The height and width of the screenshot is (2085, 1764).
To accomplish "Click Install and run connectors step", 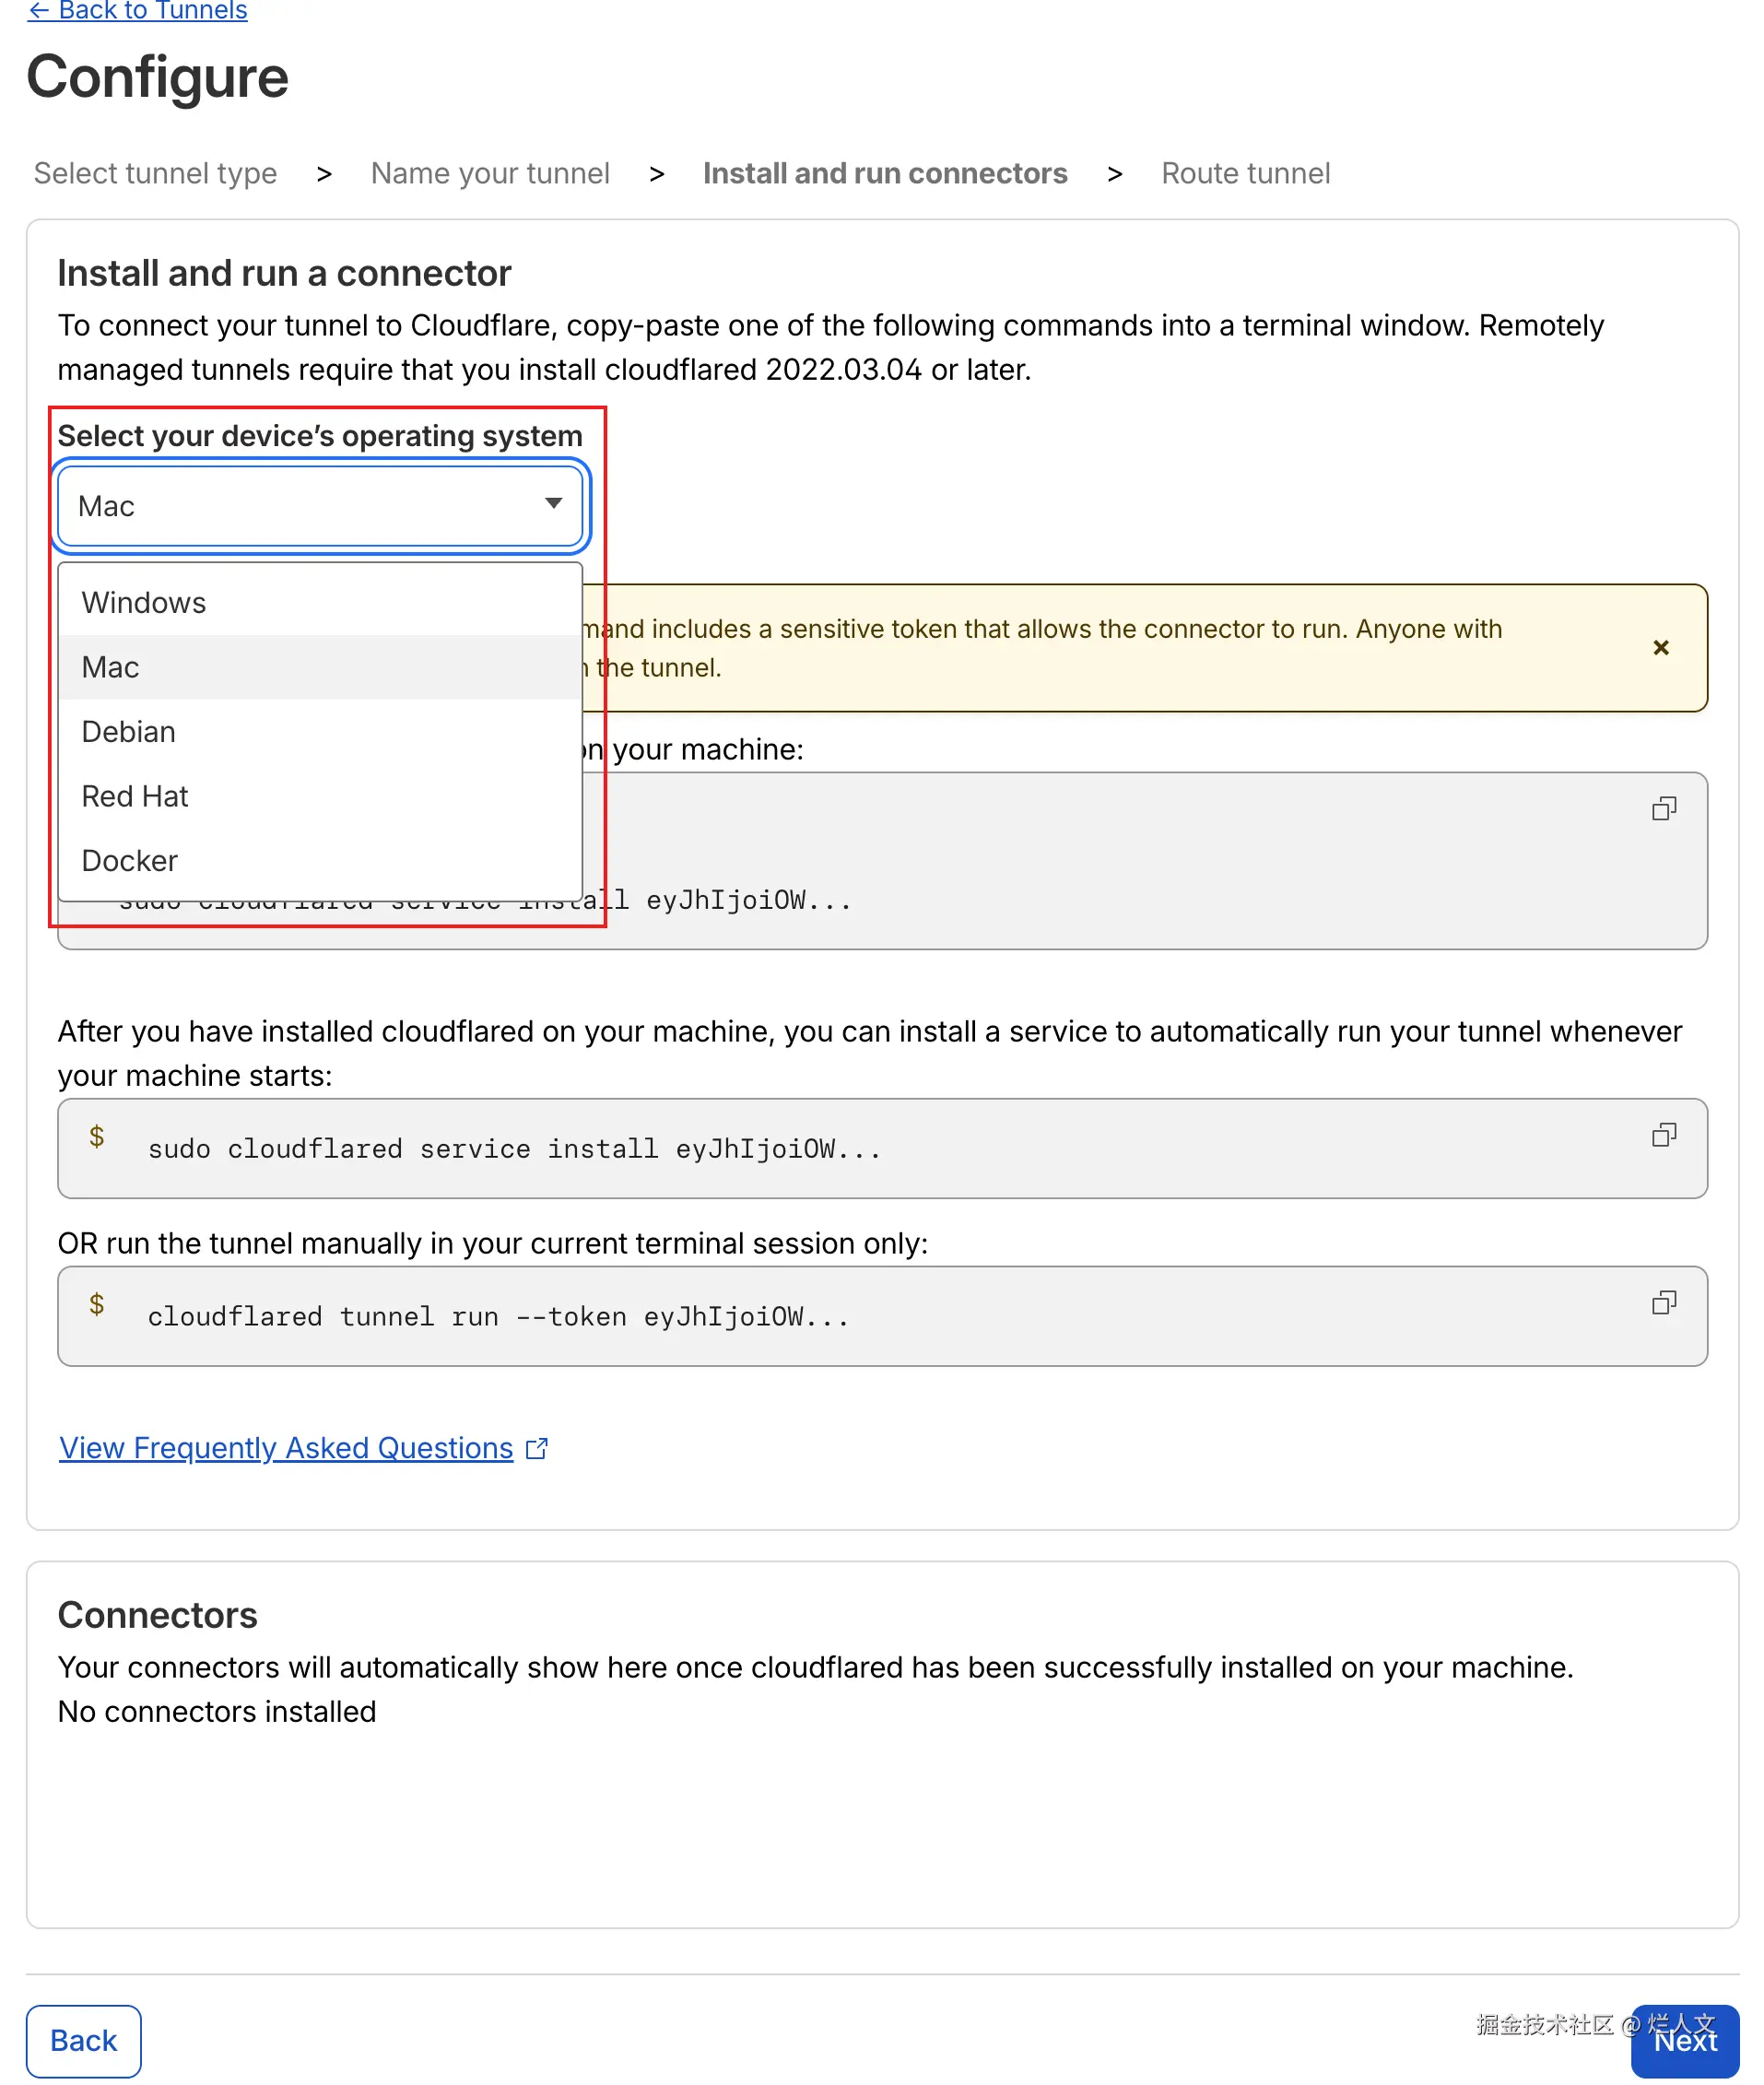I will 885,173.
